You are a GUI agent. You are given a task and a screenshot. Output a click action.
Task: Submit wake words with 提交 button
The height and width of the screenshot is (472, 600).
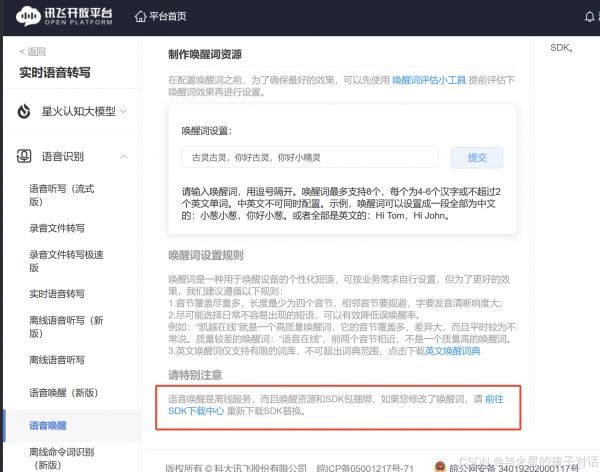tap(477, 157)
